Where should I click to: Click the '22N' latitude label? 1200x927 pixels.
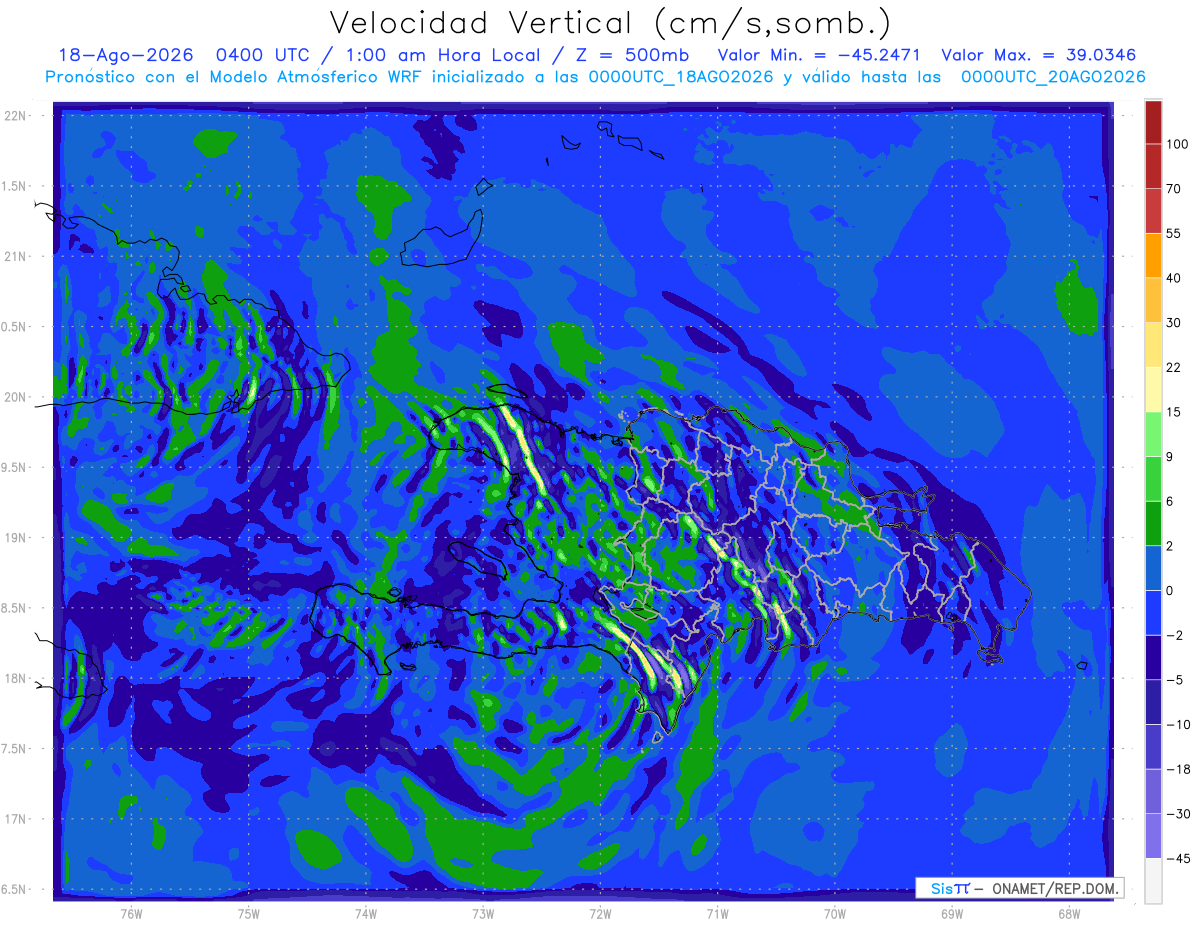[16, 116]
